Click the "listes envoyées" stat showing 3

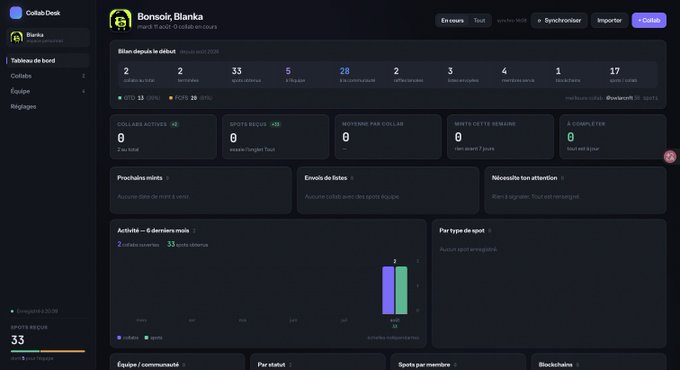(x=470, y=75)
